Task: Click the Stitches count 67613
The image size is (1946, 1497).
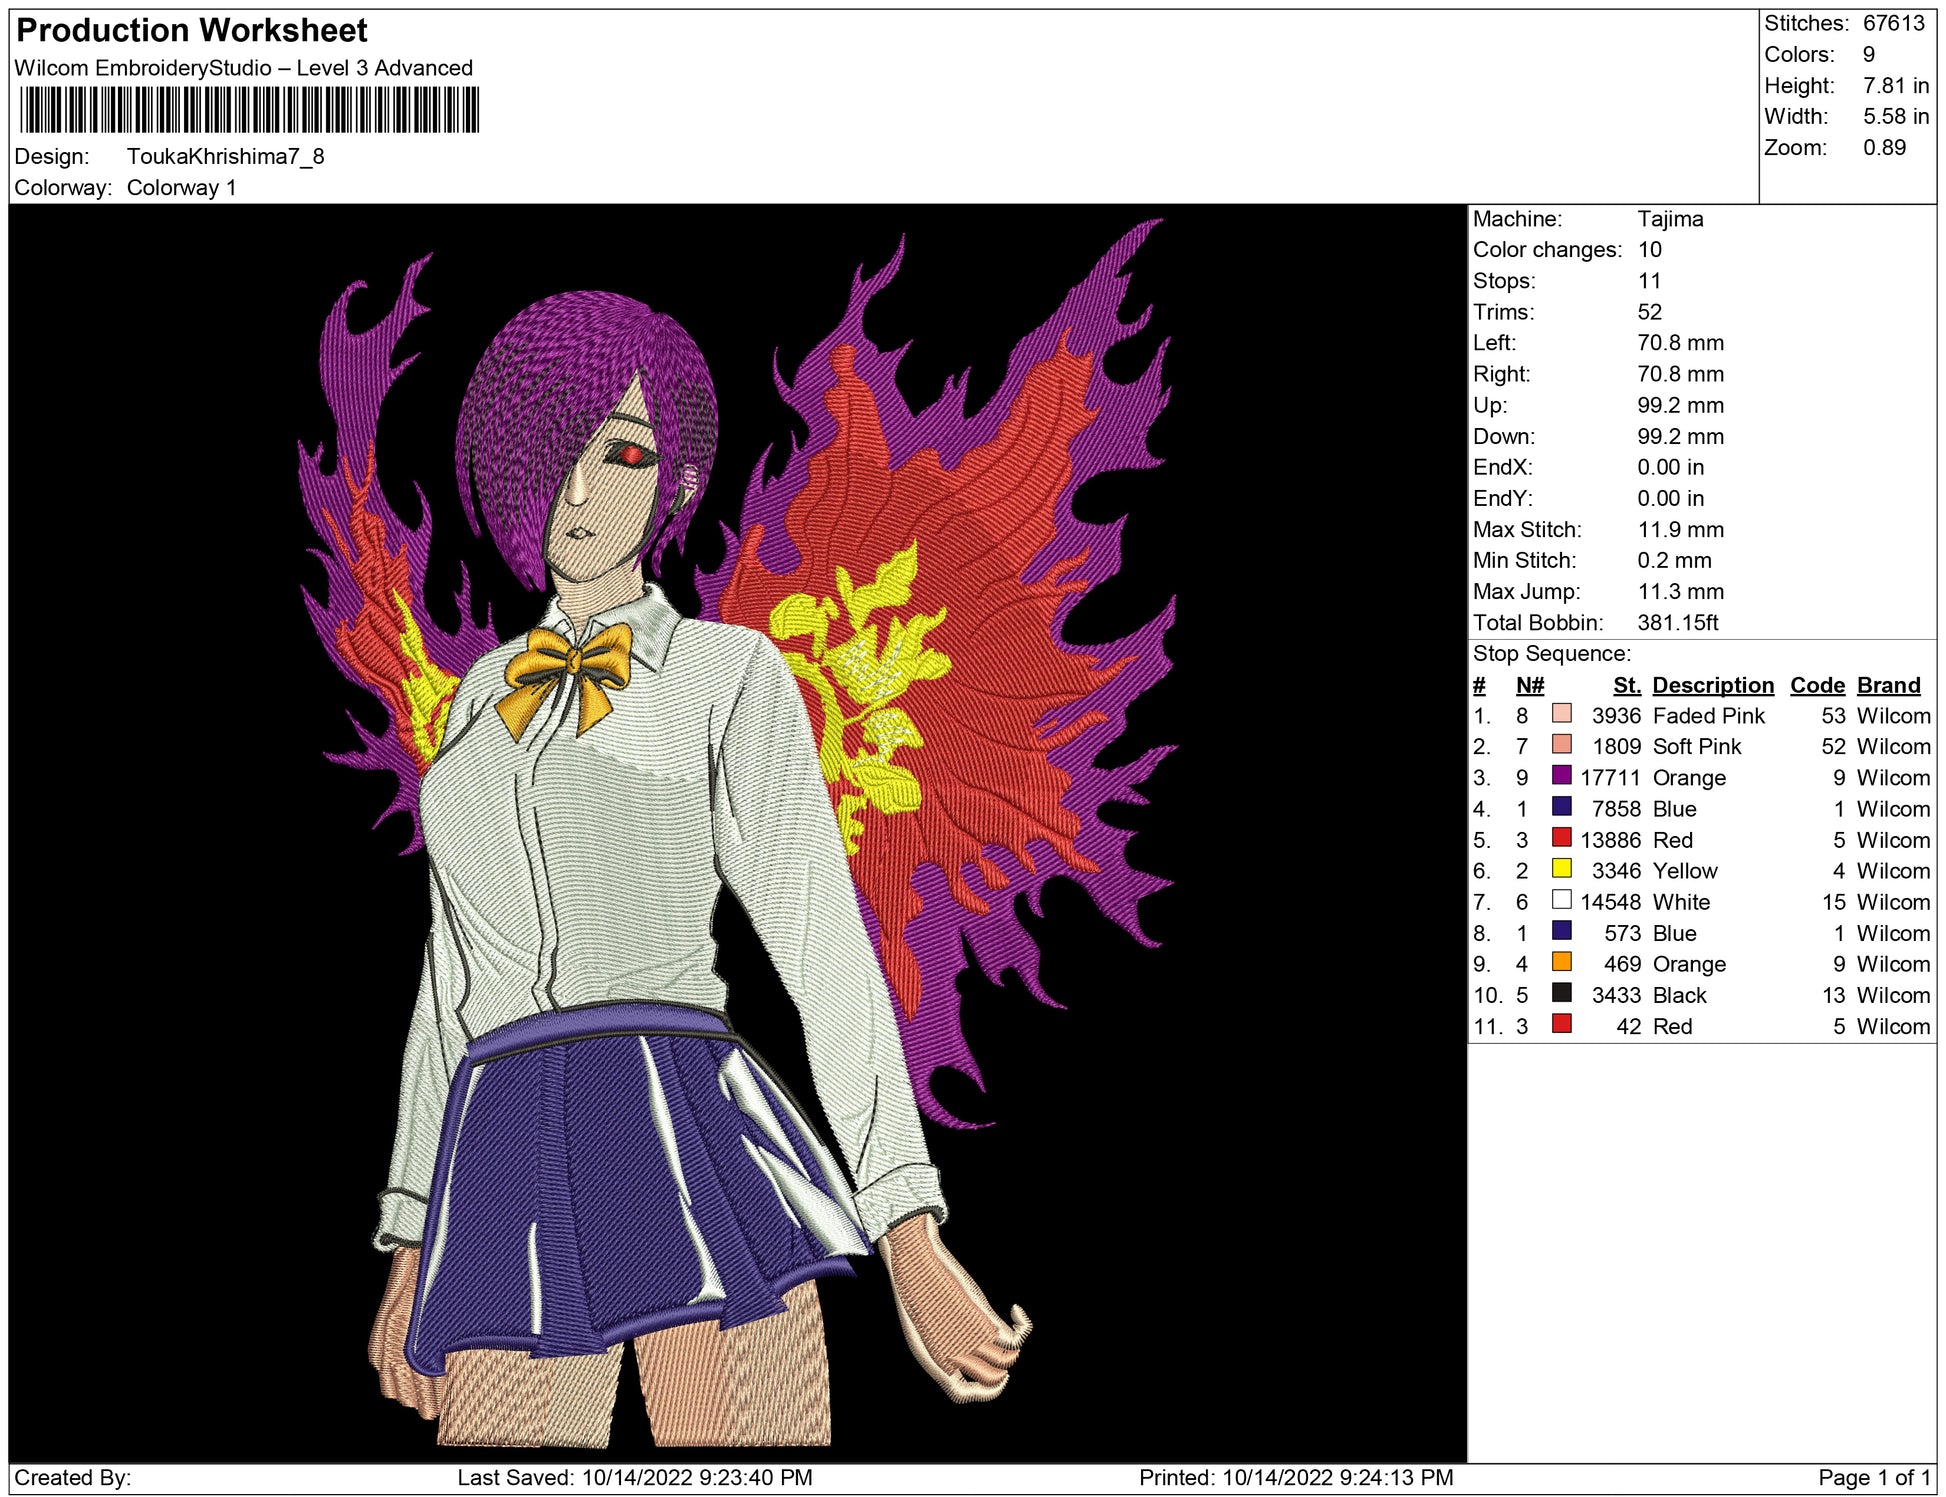Action: [1893, 23]
